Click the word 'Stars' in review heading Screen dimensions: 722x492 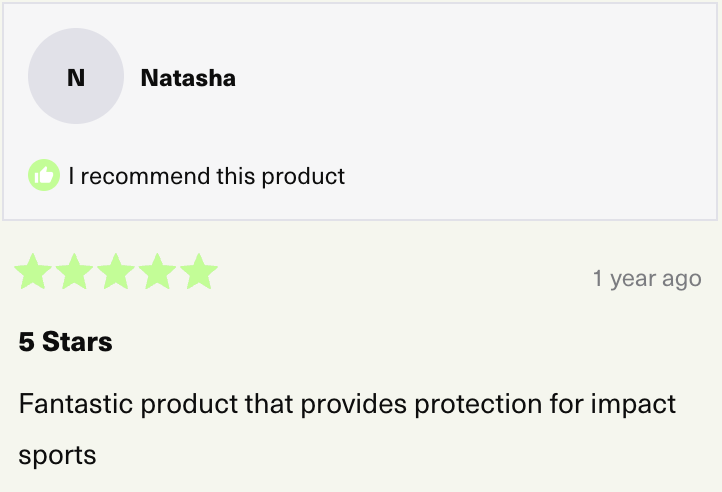point(77,342)
